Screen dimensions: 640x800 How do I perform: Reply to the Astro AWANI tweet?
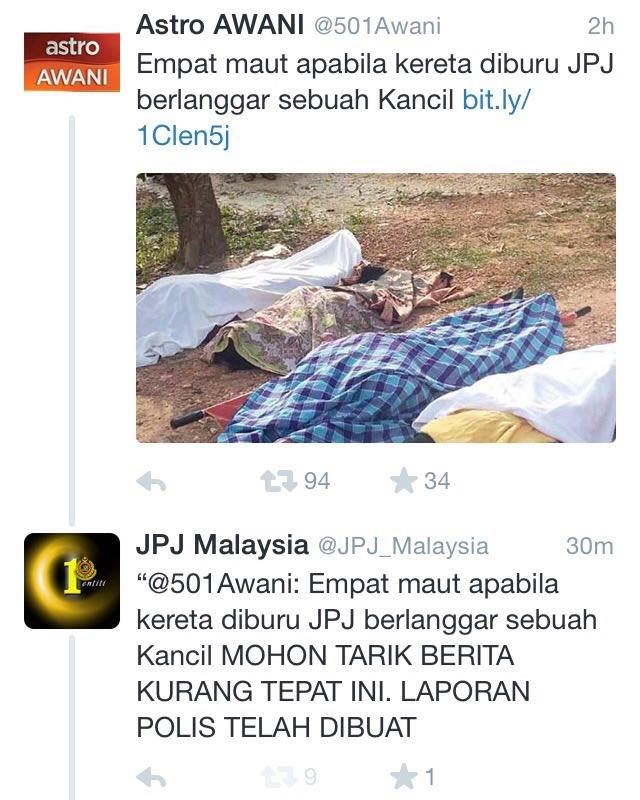tap(152, 481)
